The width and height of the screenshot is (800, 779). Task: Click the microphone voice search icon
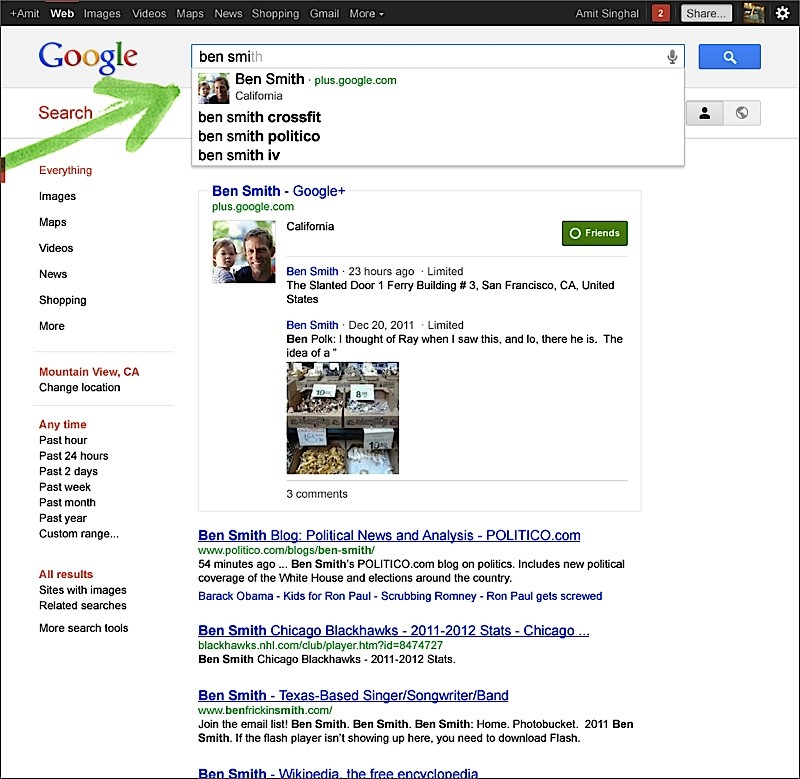pos(672,57)
